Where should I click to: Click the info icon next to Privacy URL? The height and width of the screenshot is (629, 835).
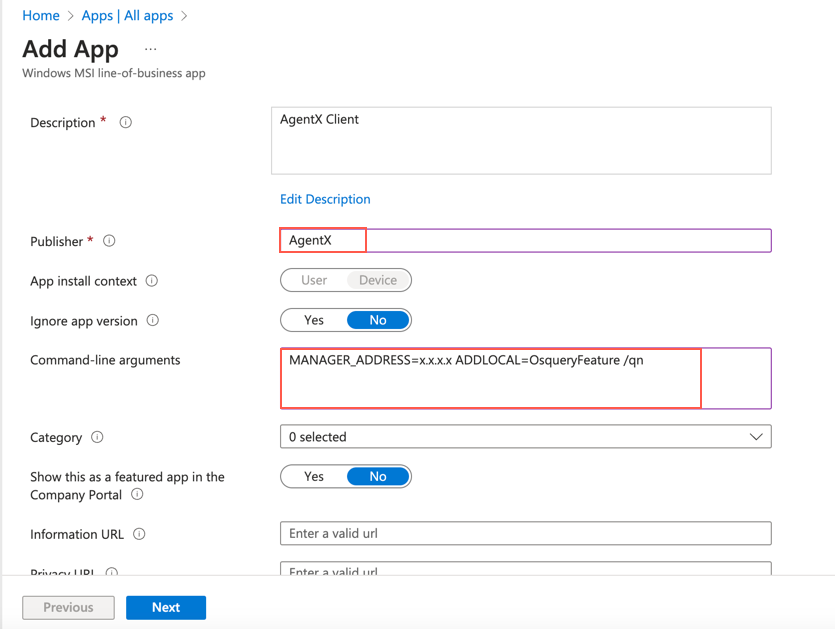[110, 570]
